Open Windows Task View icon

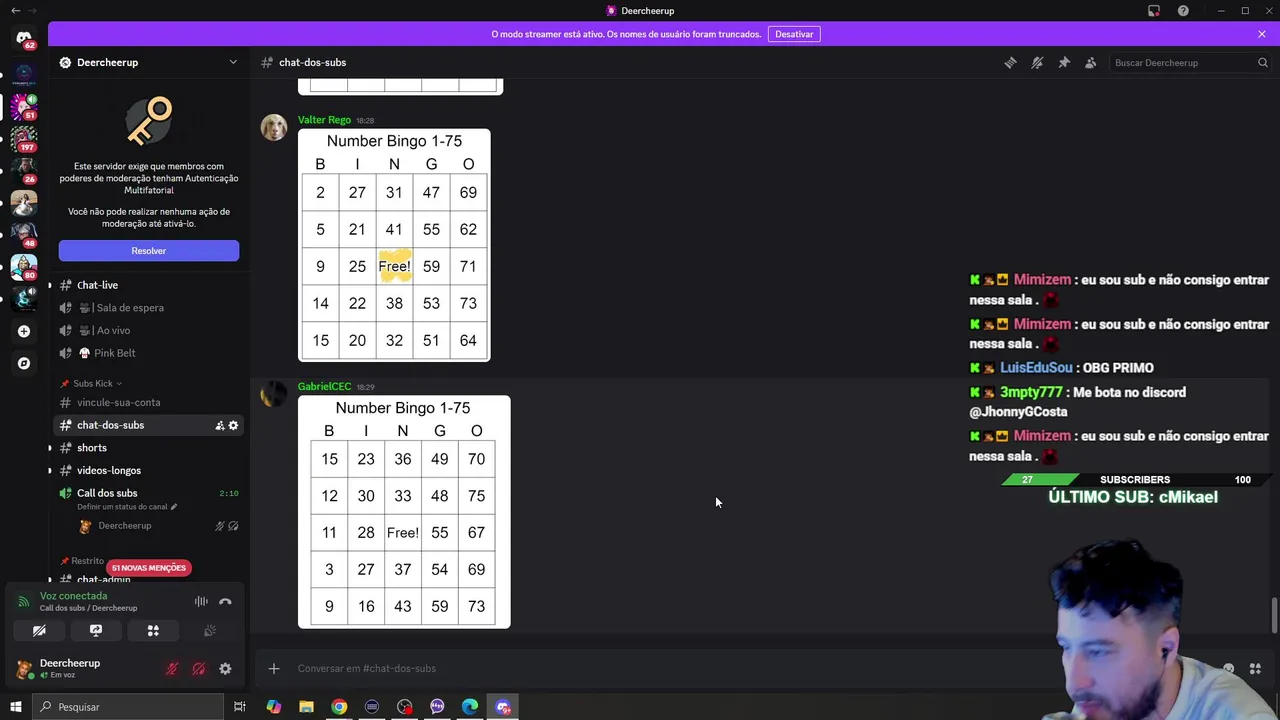240,707
